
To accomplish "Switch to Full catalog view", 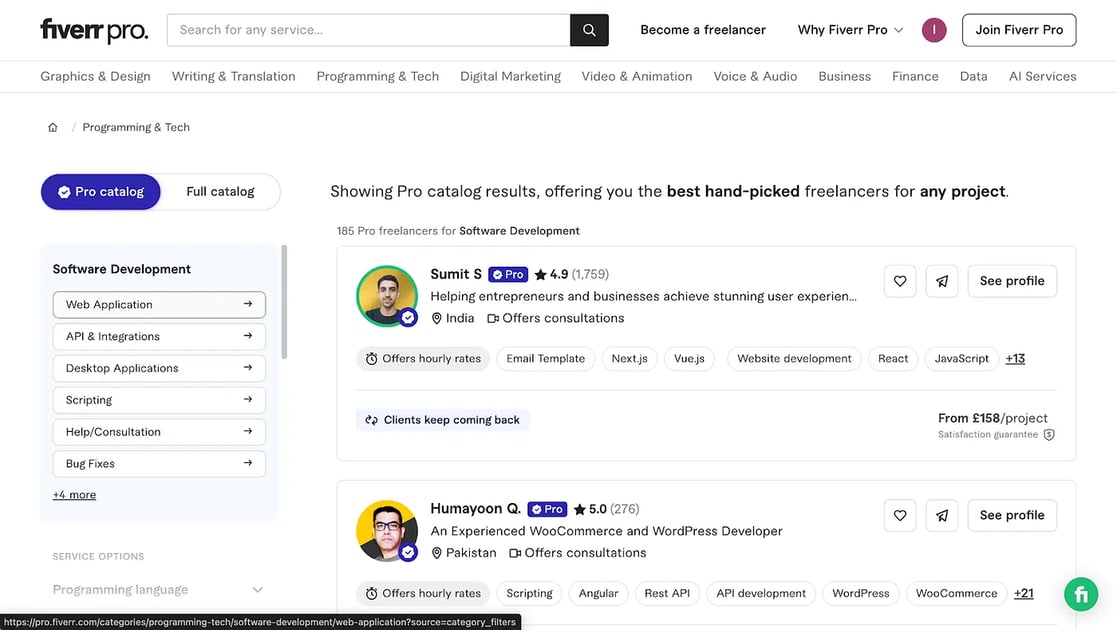I will 220,192.
